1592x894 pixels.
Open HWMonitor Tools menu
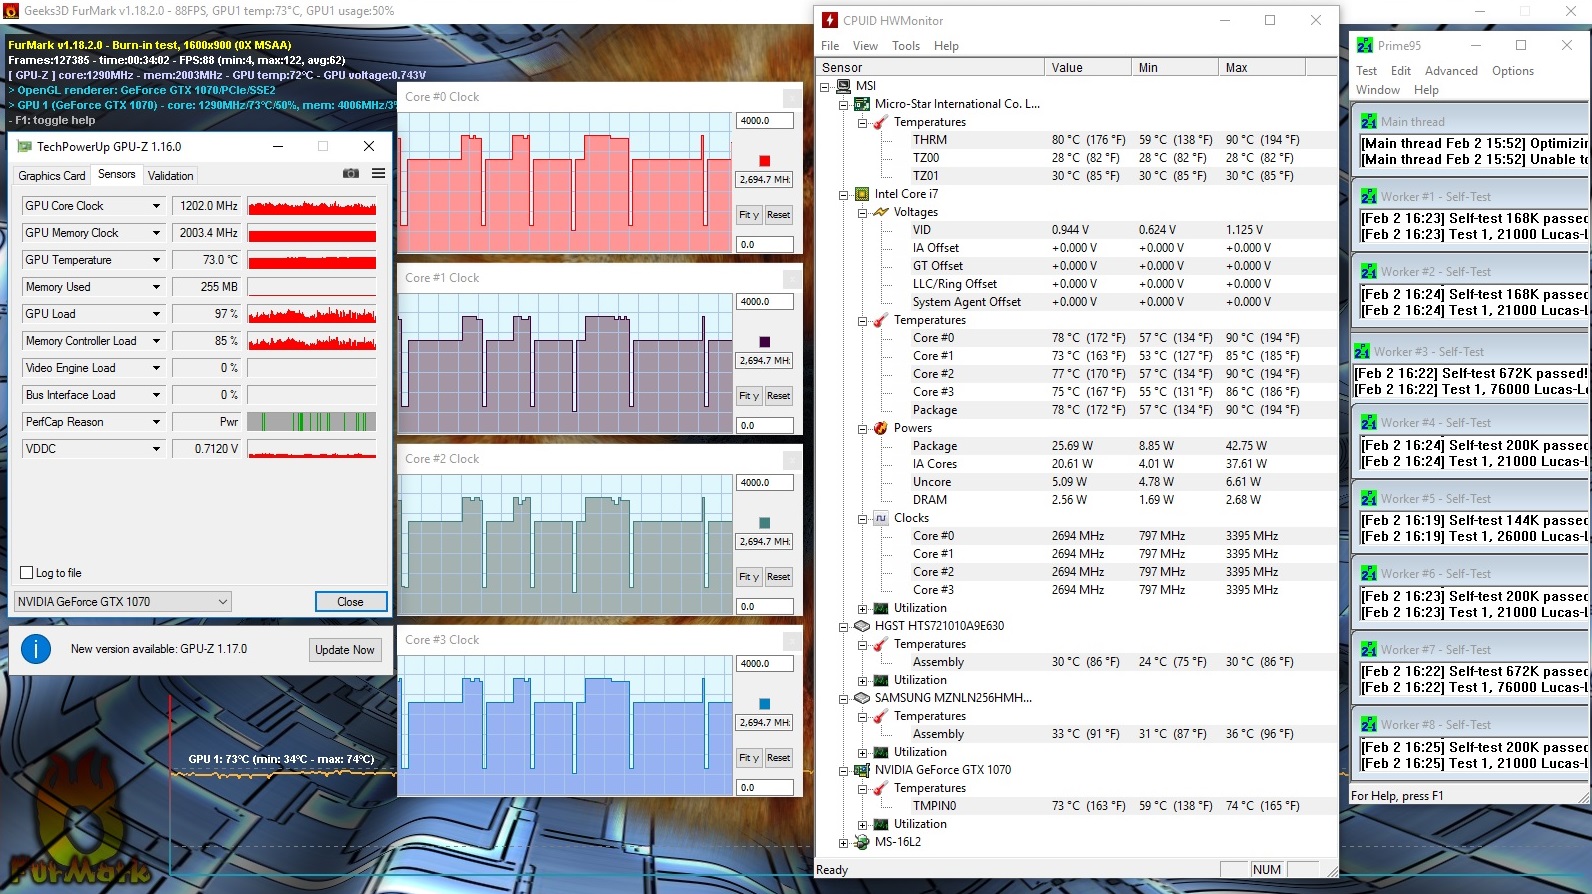coord(906,46)
